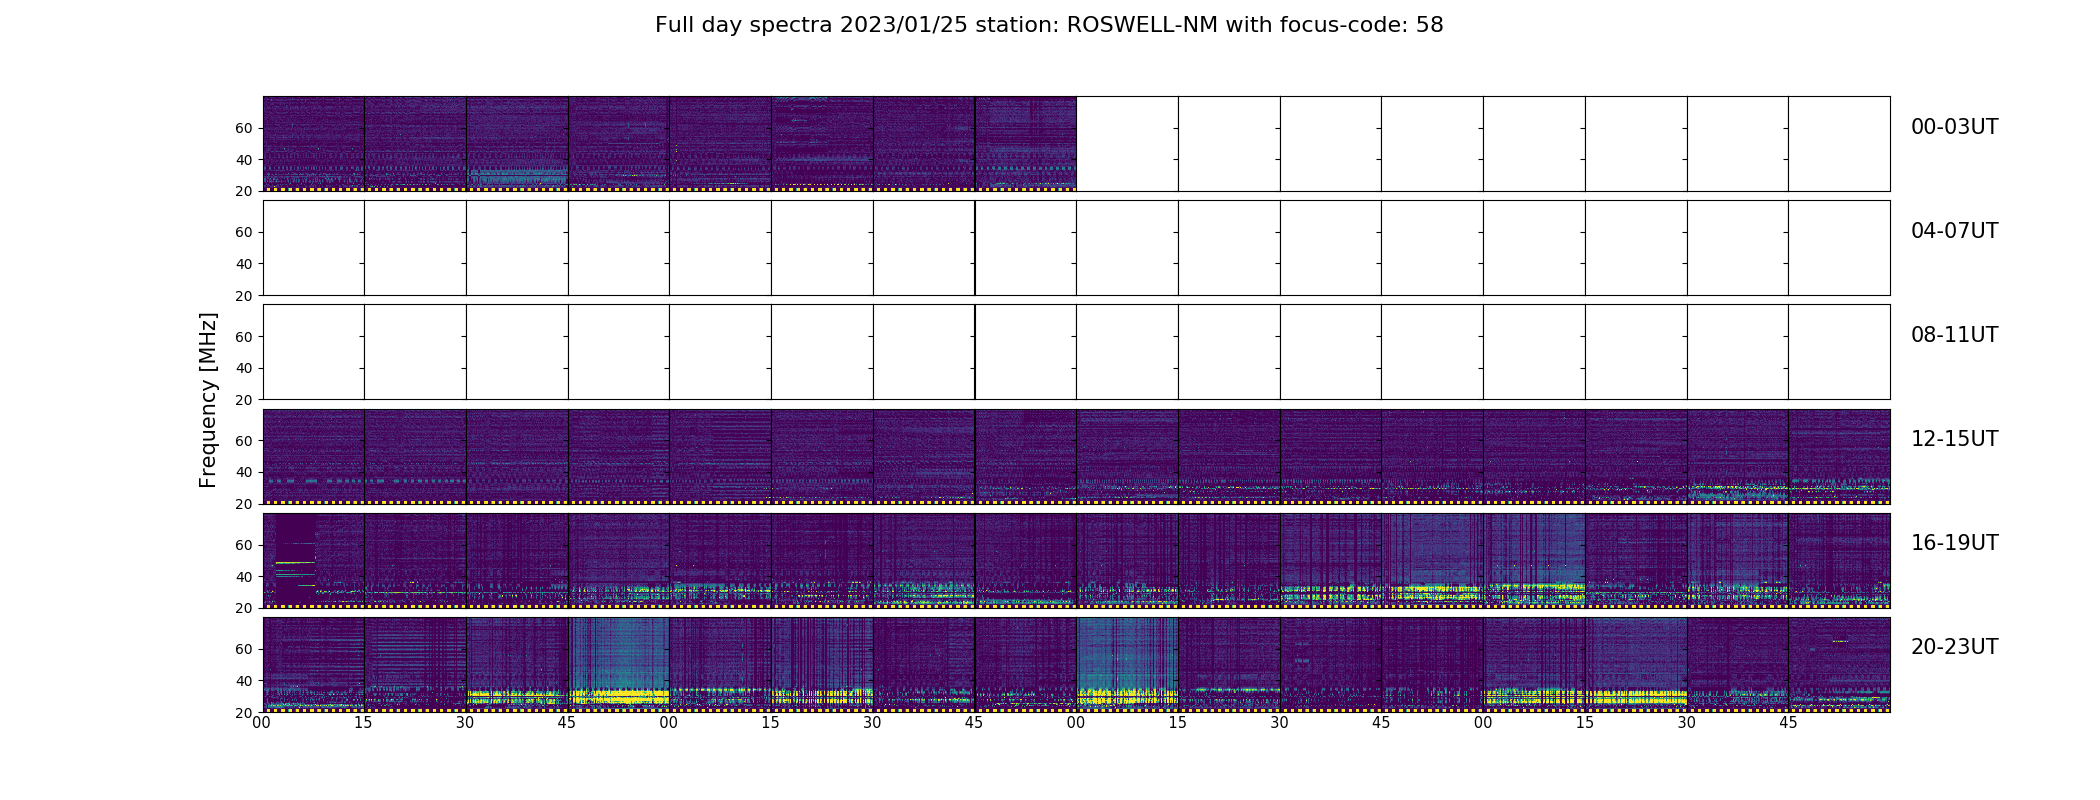Click the 40 tick label of the 12-15UT row
Image resolution: width=2100 pixels, height=800 pixels.
tap(244, 472)
